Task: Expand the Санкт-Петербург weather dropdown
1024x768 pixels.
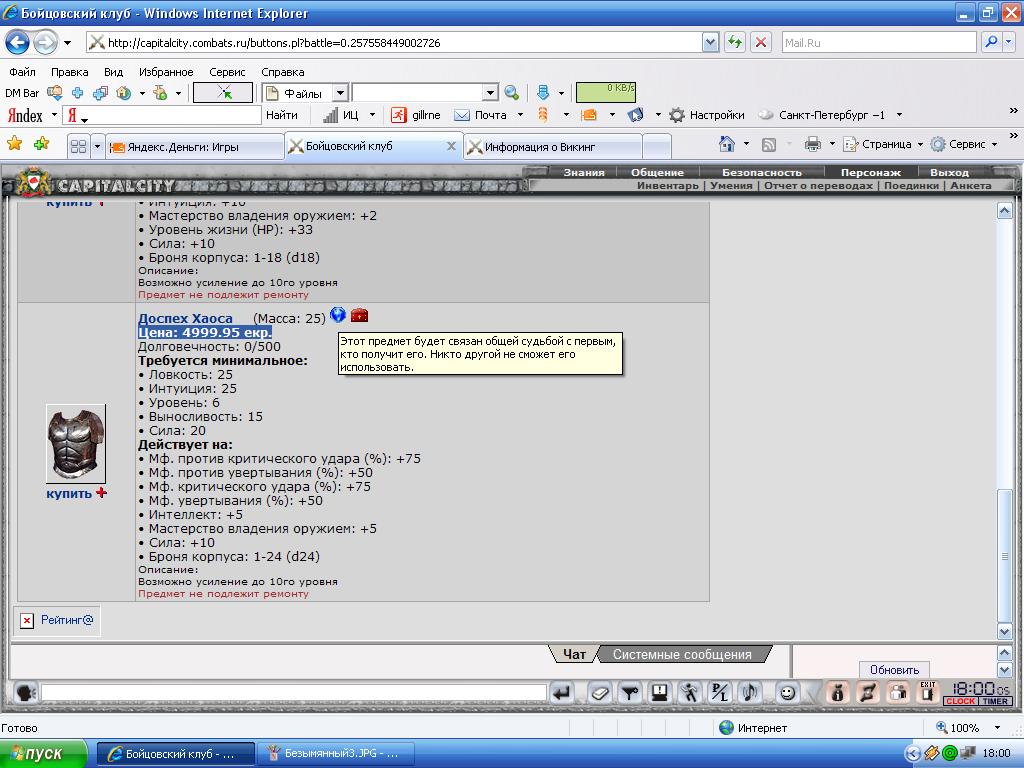Action: click(x=899, y=115)
